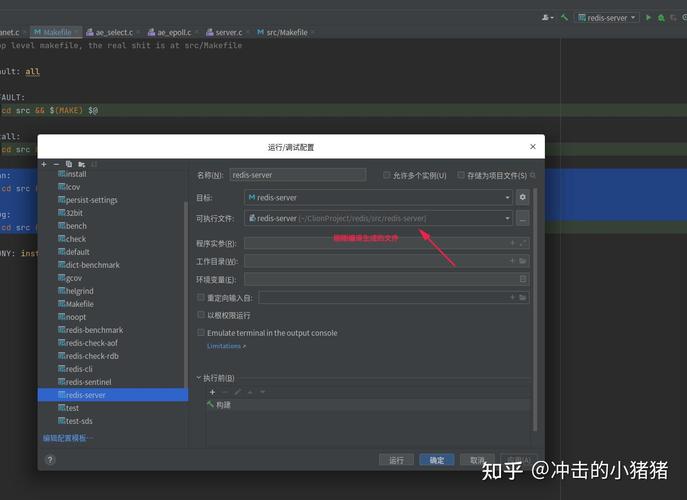
Task: Click the Cancel button in the dialog
Action: 477,460
